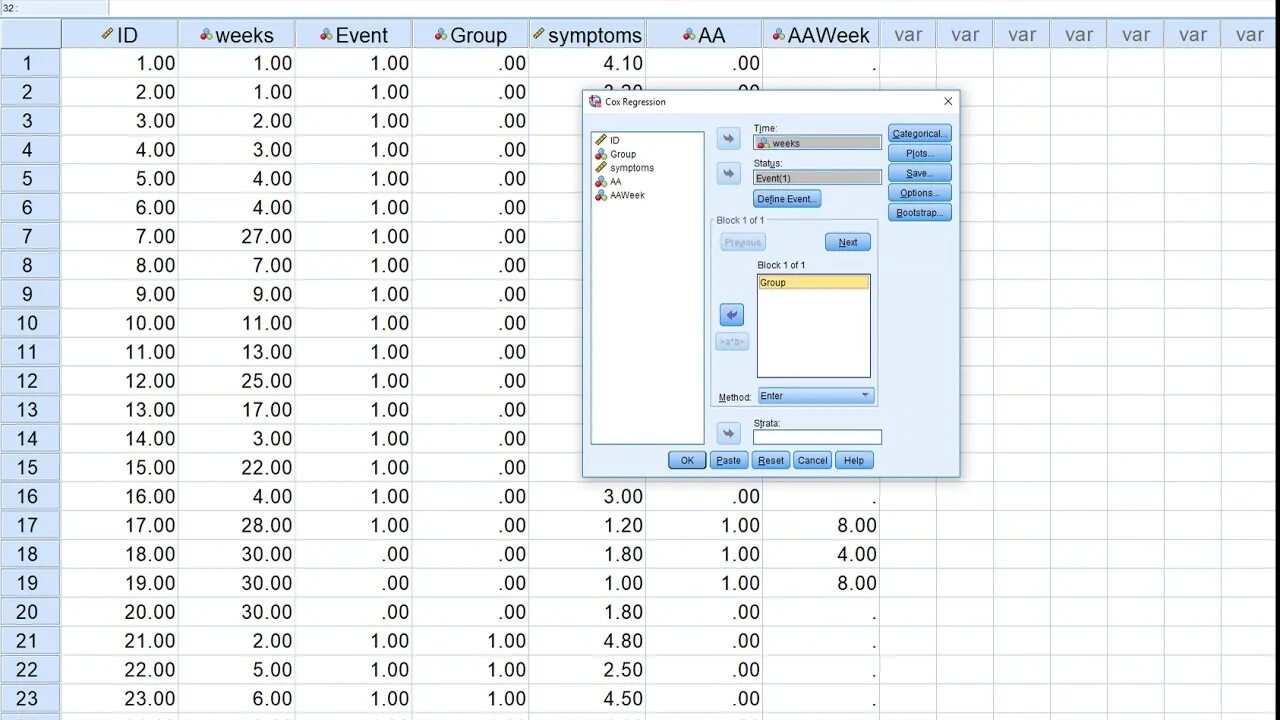This screenshot has width=1280, height=720.
Task: Click the Paste button
Action: click(x=729, y=460)
